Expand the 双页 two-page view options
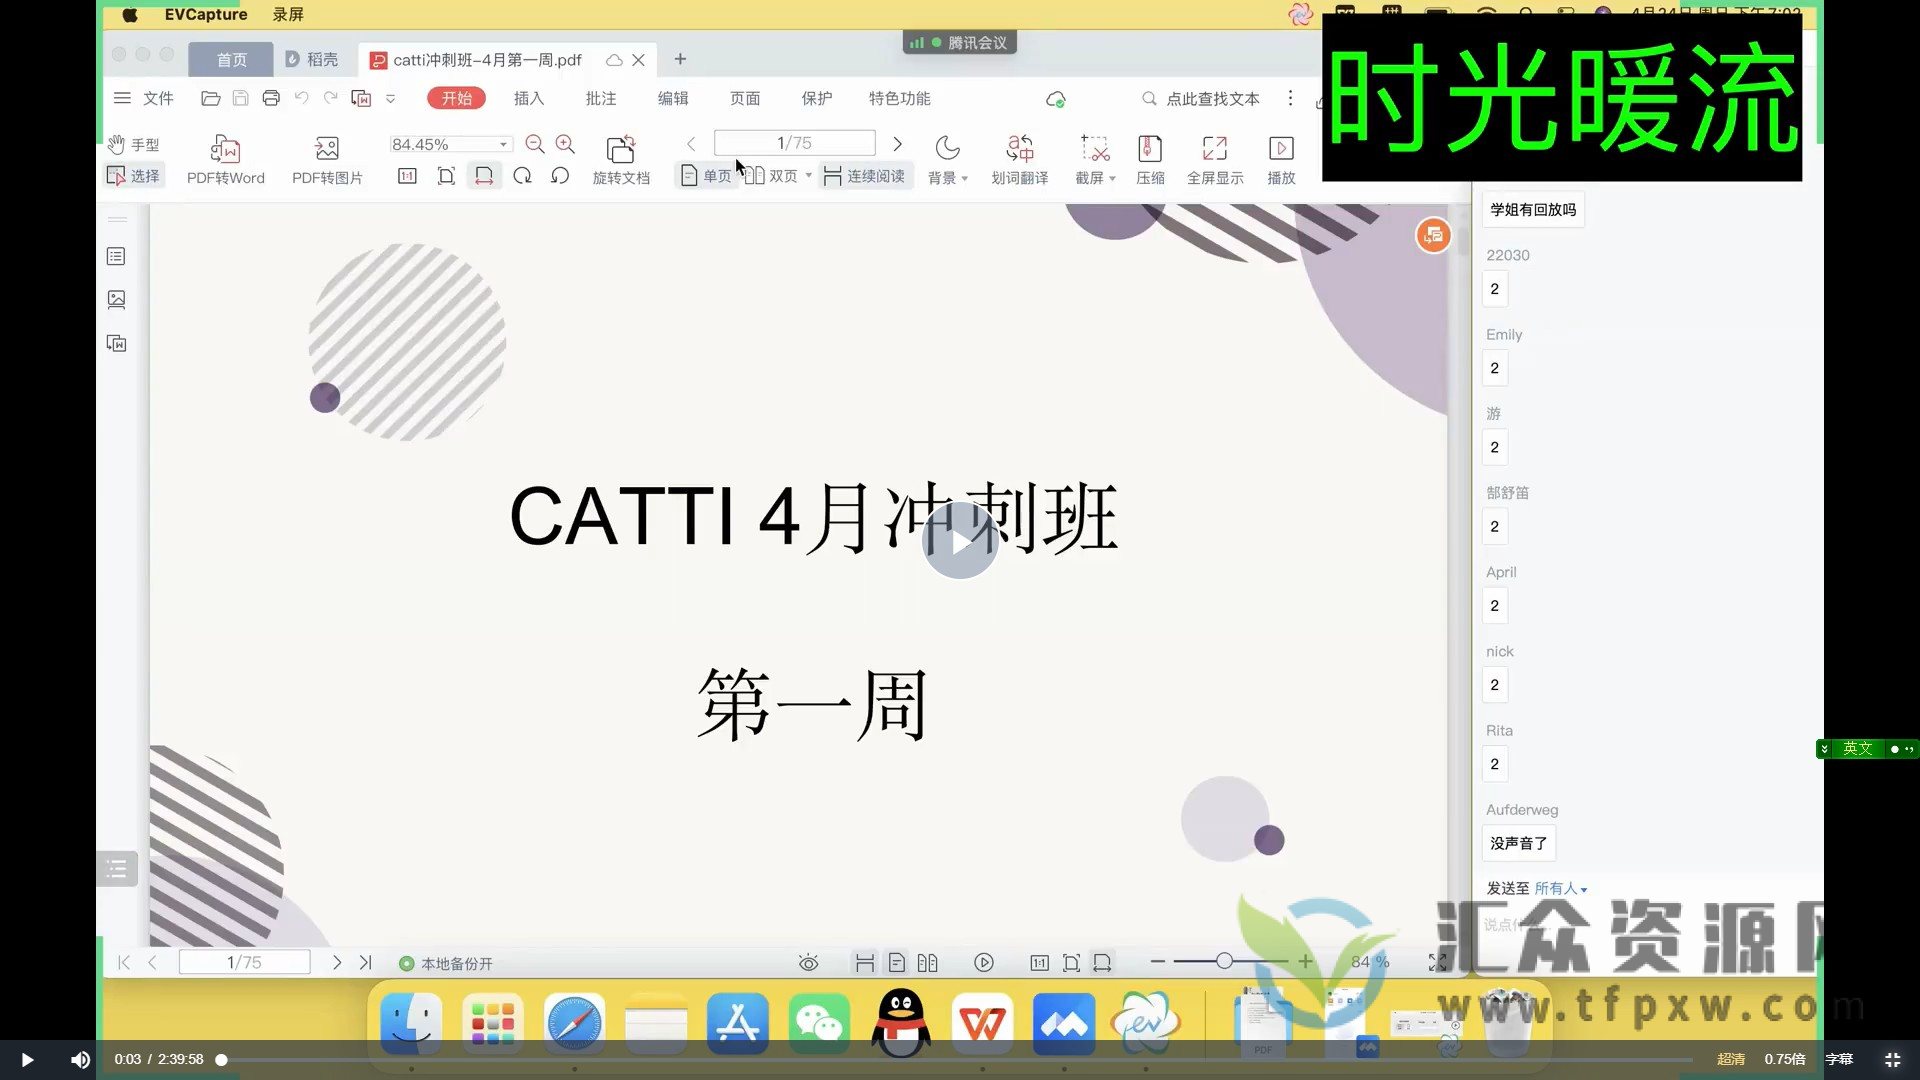The width and height of the screenshot is (1920, 1080). 809,175
